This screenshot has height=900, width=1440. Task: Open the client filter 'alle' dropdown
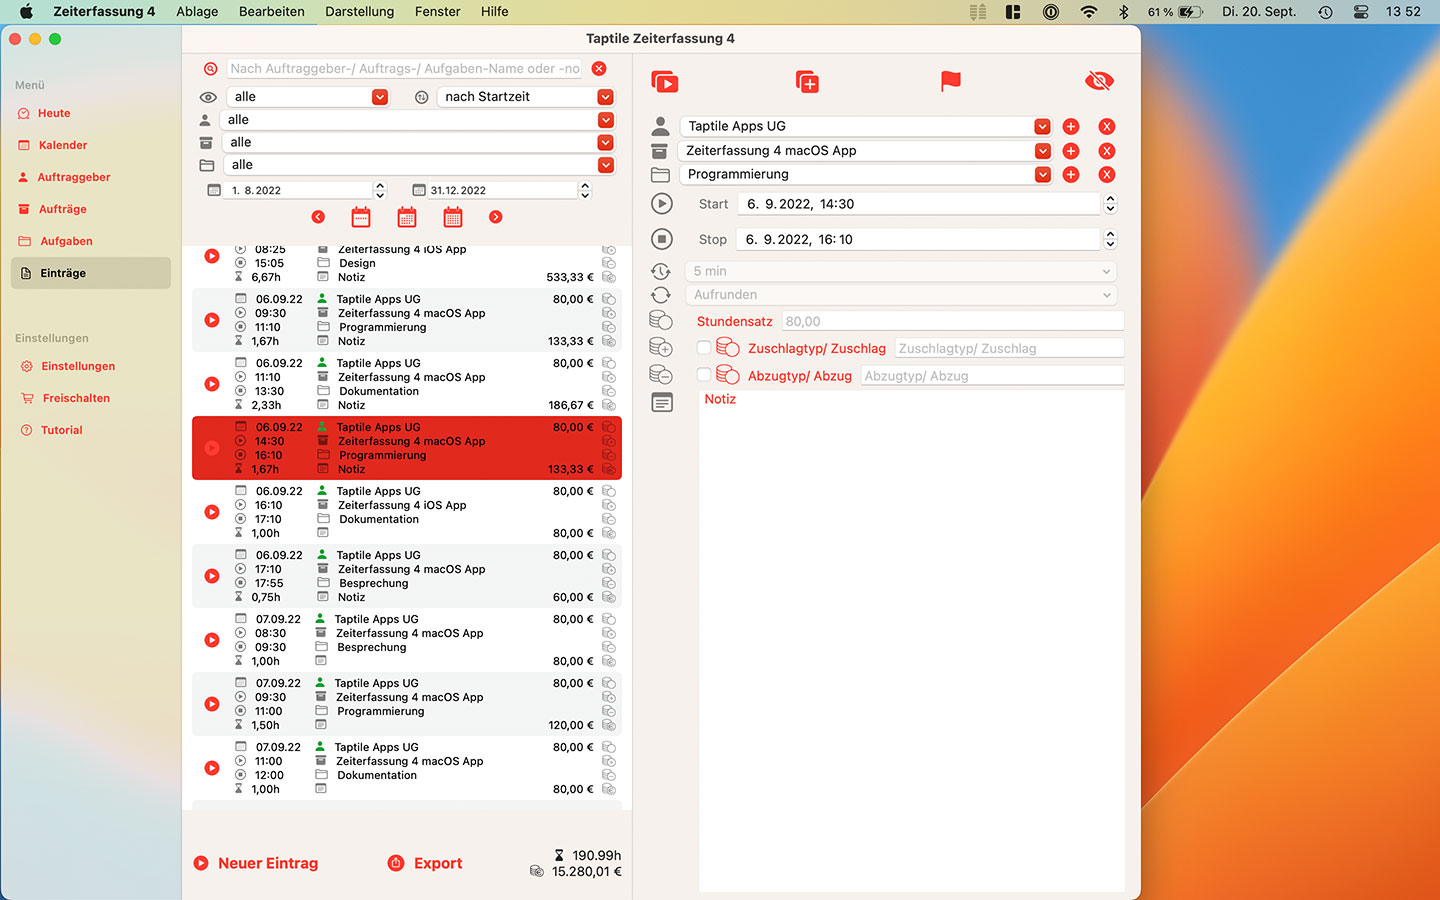pyautogui.click(x=419, y=120)
